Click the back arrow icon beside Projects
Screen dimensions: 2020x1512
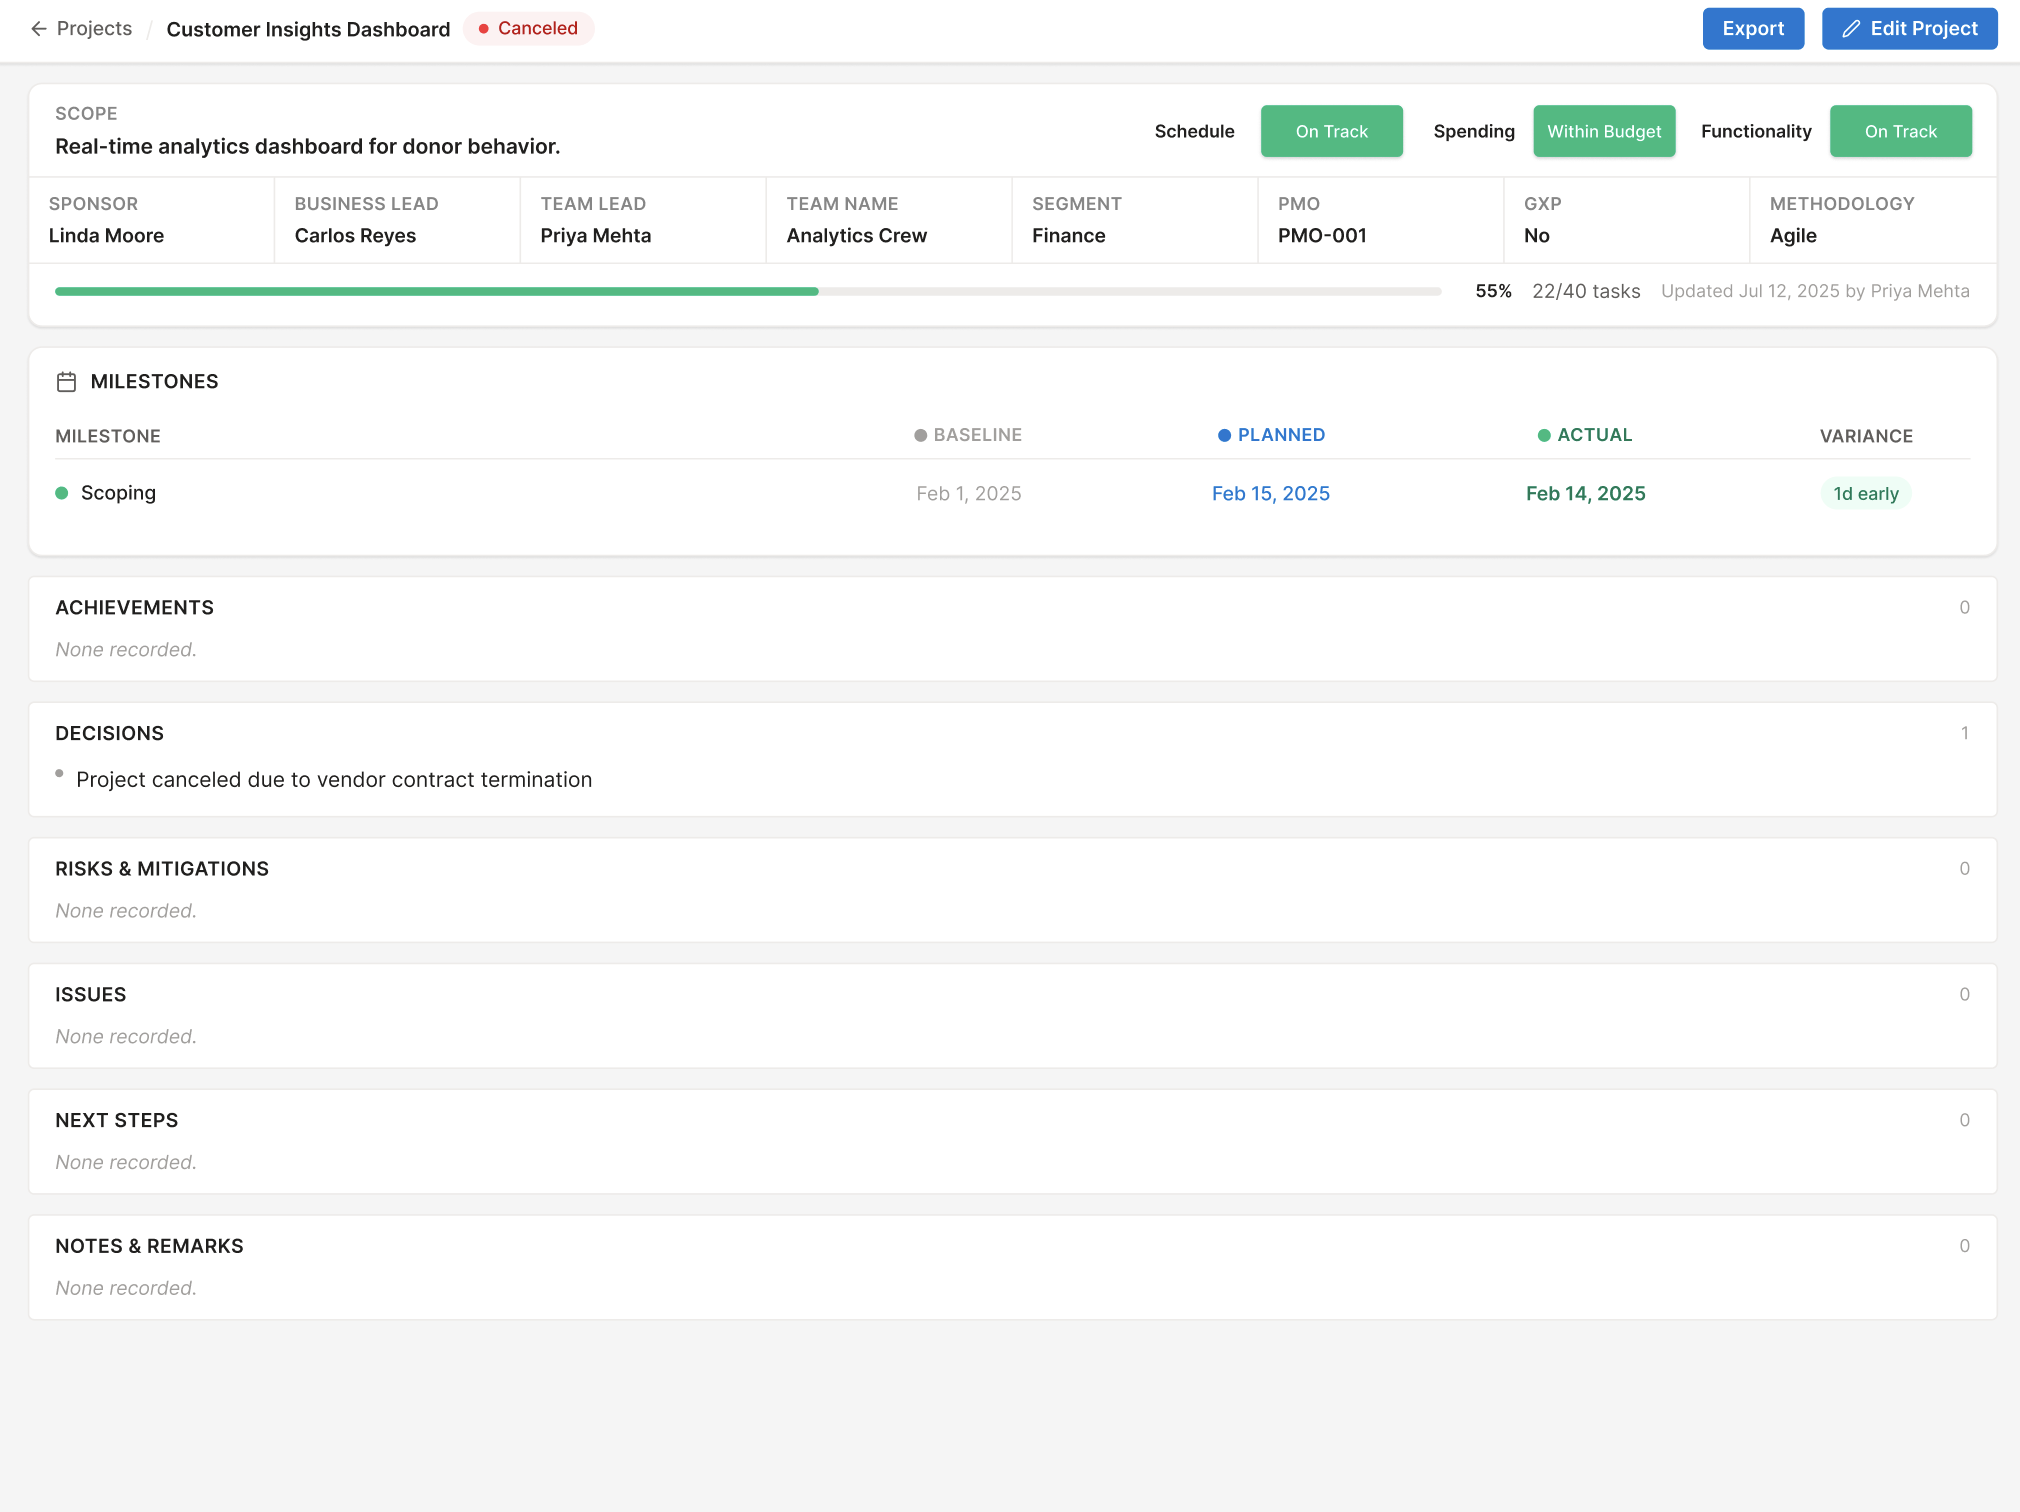(39, 29)
